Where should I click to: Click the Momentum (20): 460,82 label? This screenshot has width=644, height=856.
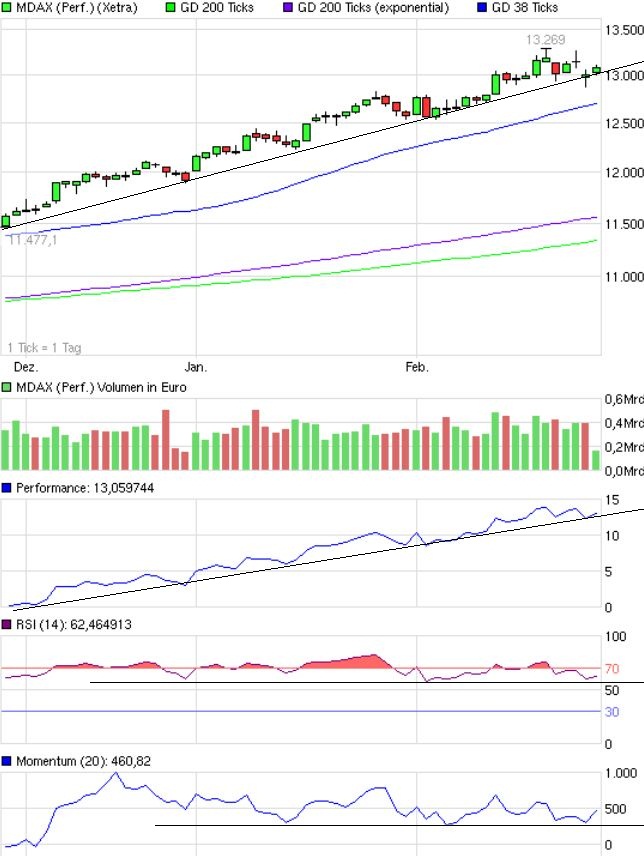(x=83, y=761)
